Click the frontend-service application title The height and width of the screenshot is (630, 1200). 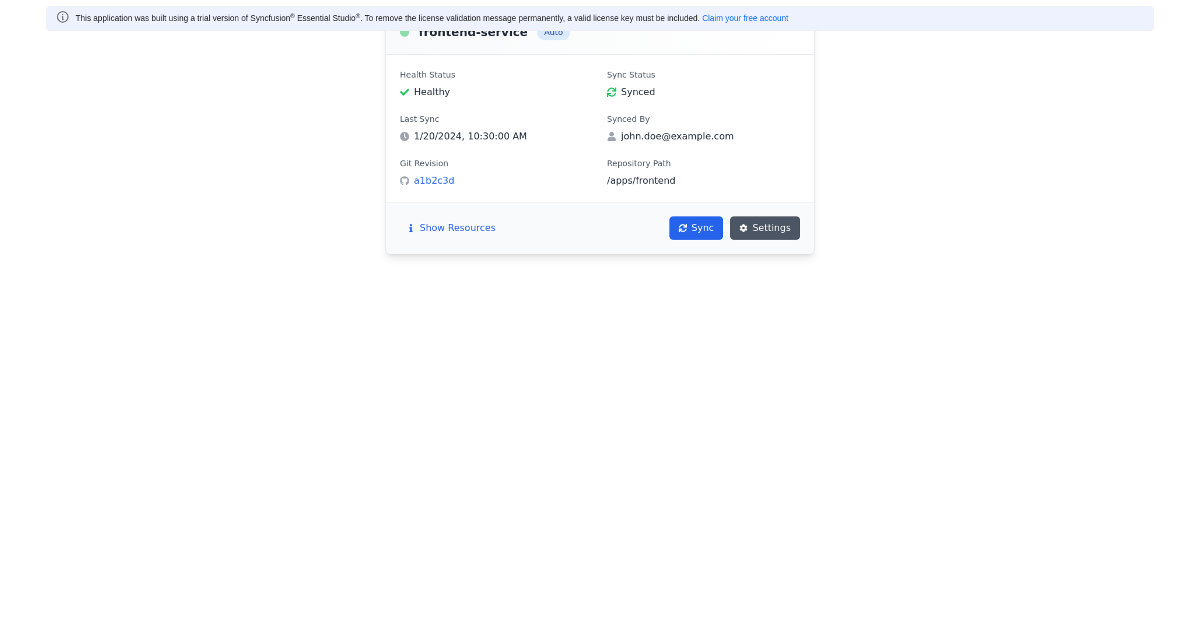473,32
